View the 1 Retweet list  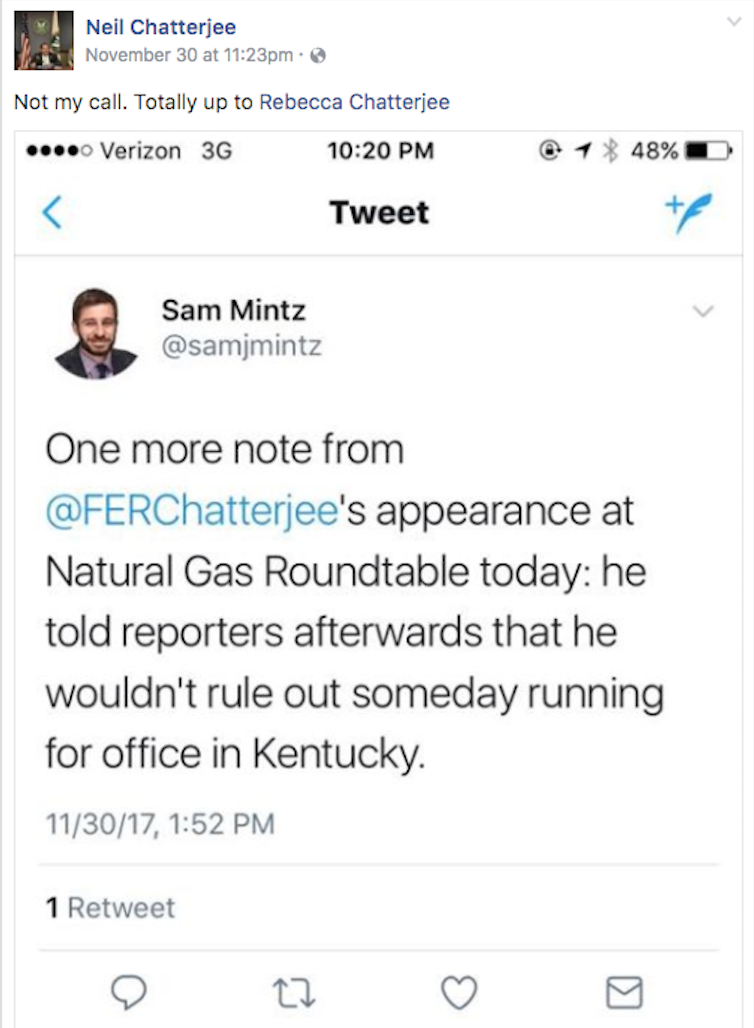[110, 908]
